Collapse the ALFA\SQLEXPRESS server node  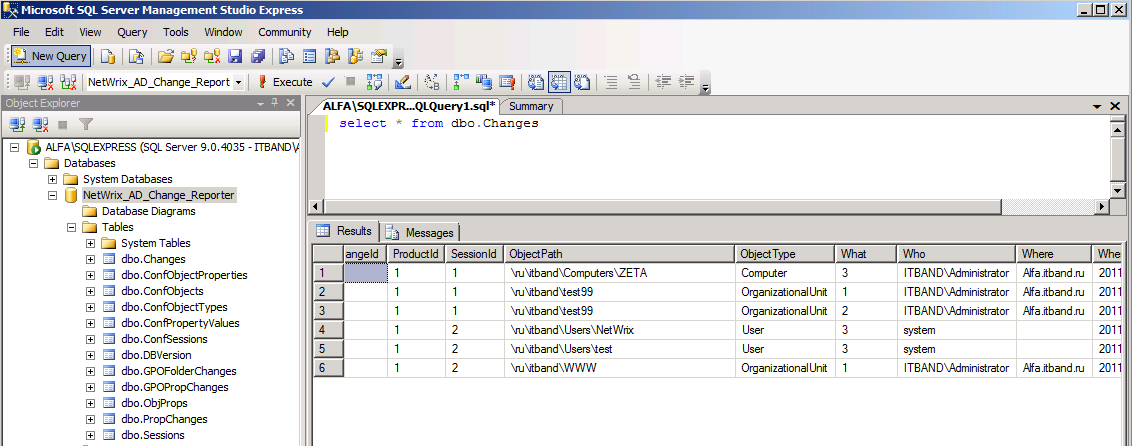14,147
